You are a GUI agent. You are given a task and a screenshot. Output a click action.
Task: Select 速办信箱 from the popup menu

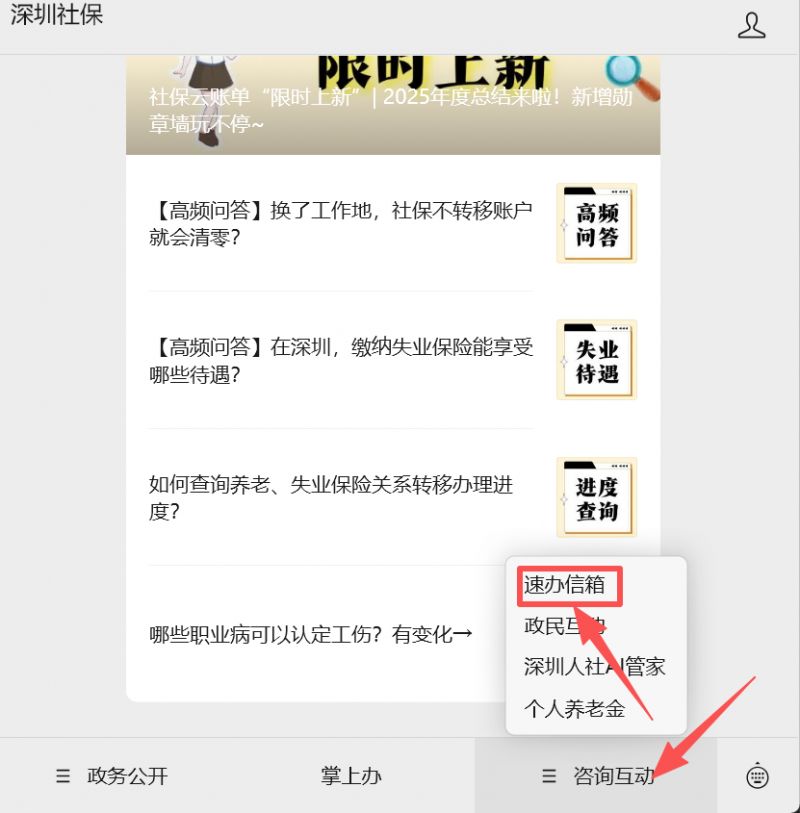565,585
